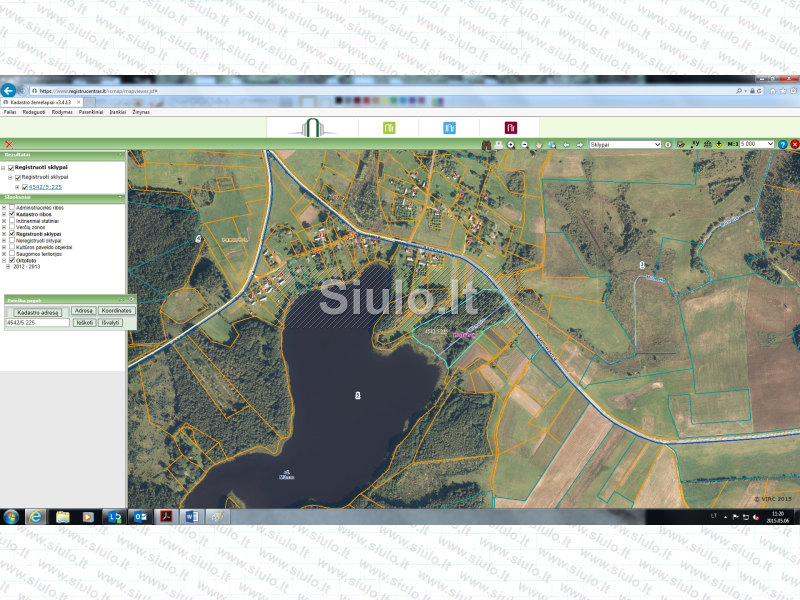Uncheck the 4542/5:225 result checkbox
Image resolution: width=800 pixels, height=600 pixels.
[x=24, y=187]
